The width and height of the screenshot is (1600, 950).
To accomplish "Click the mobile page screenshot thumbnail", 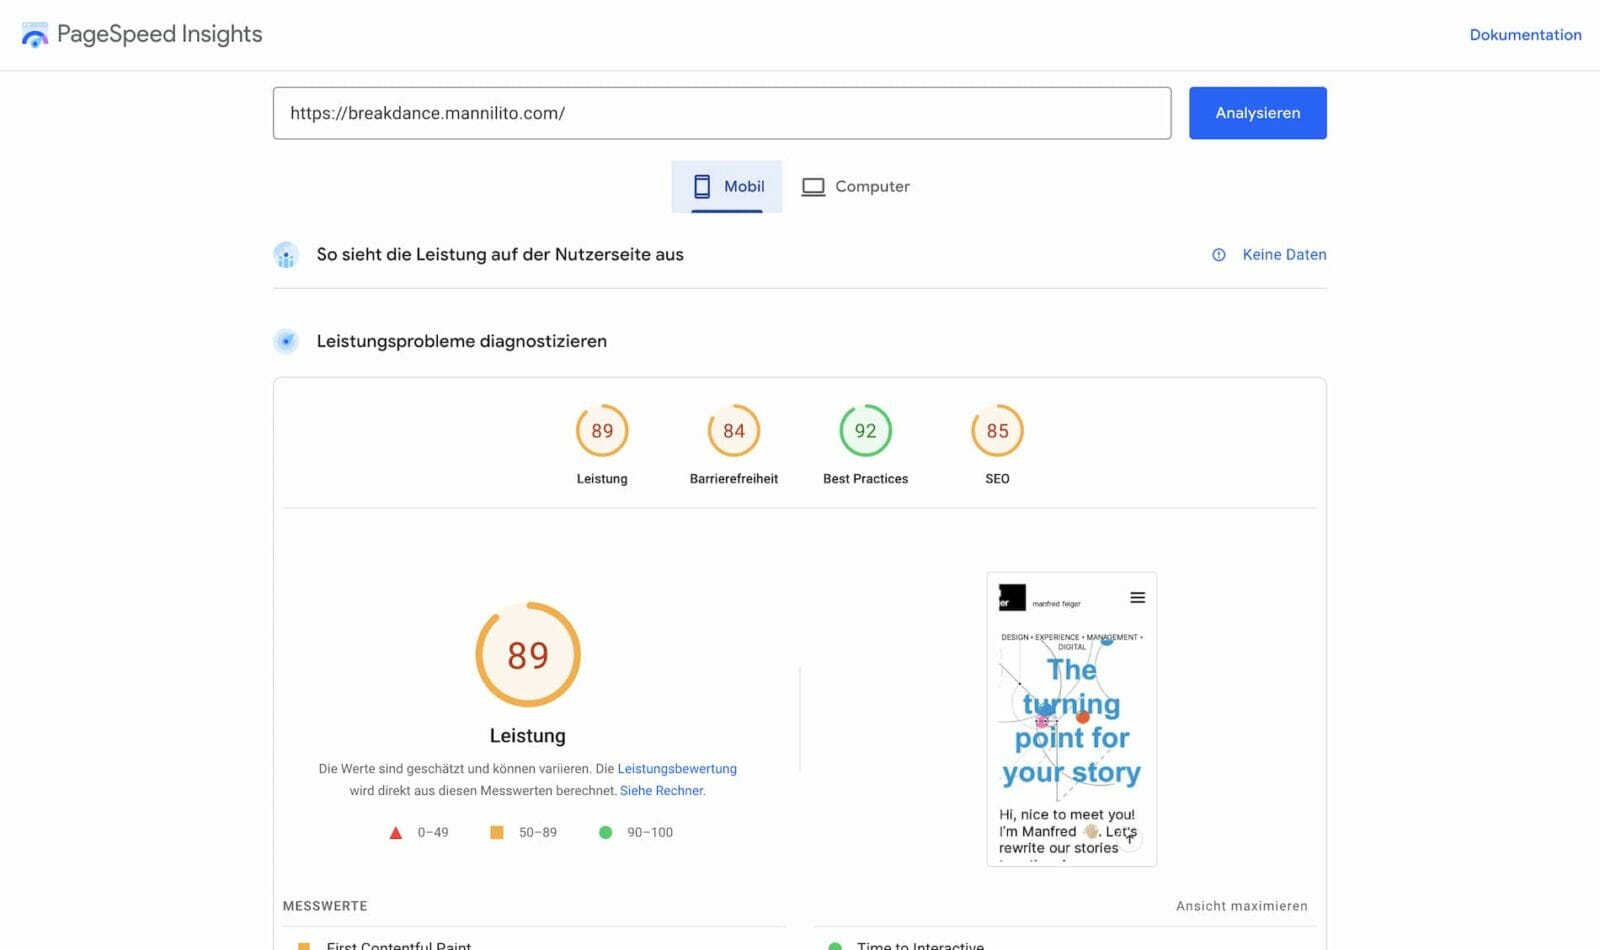I will point(1072,719).
